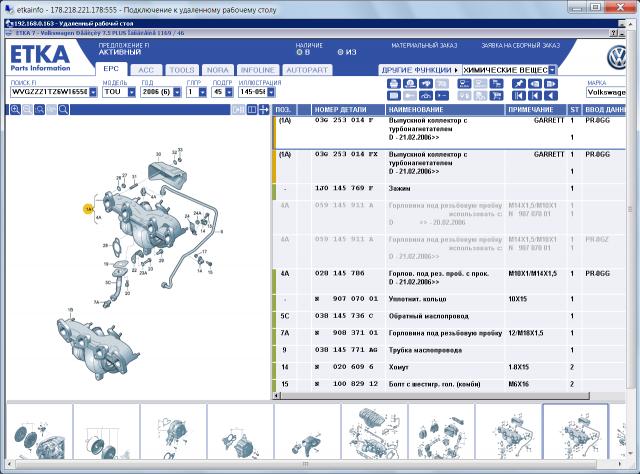Viewport: 640px width, 474px height.
Task: Switch to the NORA tab
Action: [217, 70]
